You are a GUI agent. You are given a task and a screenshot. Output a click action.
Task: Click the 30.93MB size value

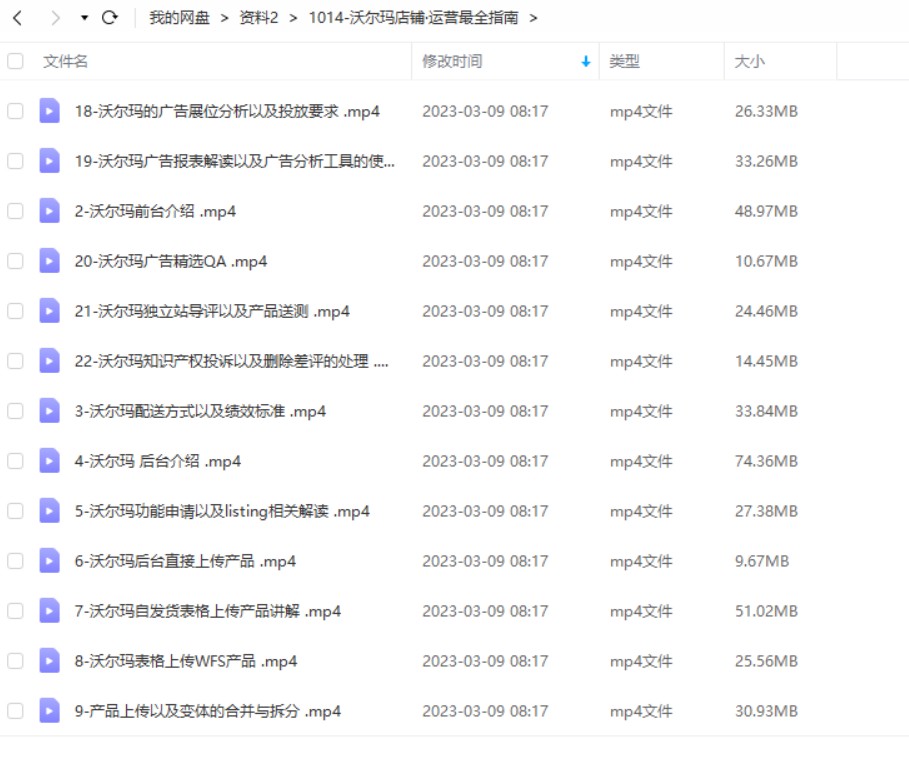pos(766,711)
